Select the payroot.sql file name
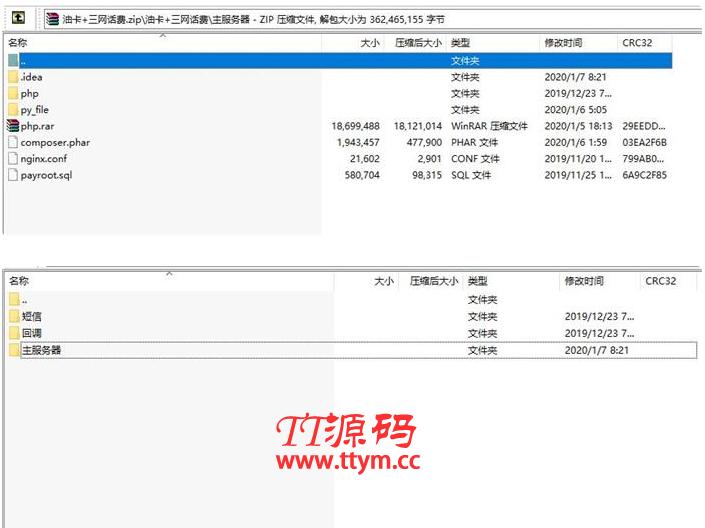Screen dimensions: 705x528 click(46, 175)
